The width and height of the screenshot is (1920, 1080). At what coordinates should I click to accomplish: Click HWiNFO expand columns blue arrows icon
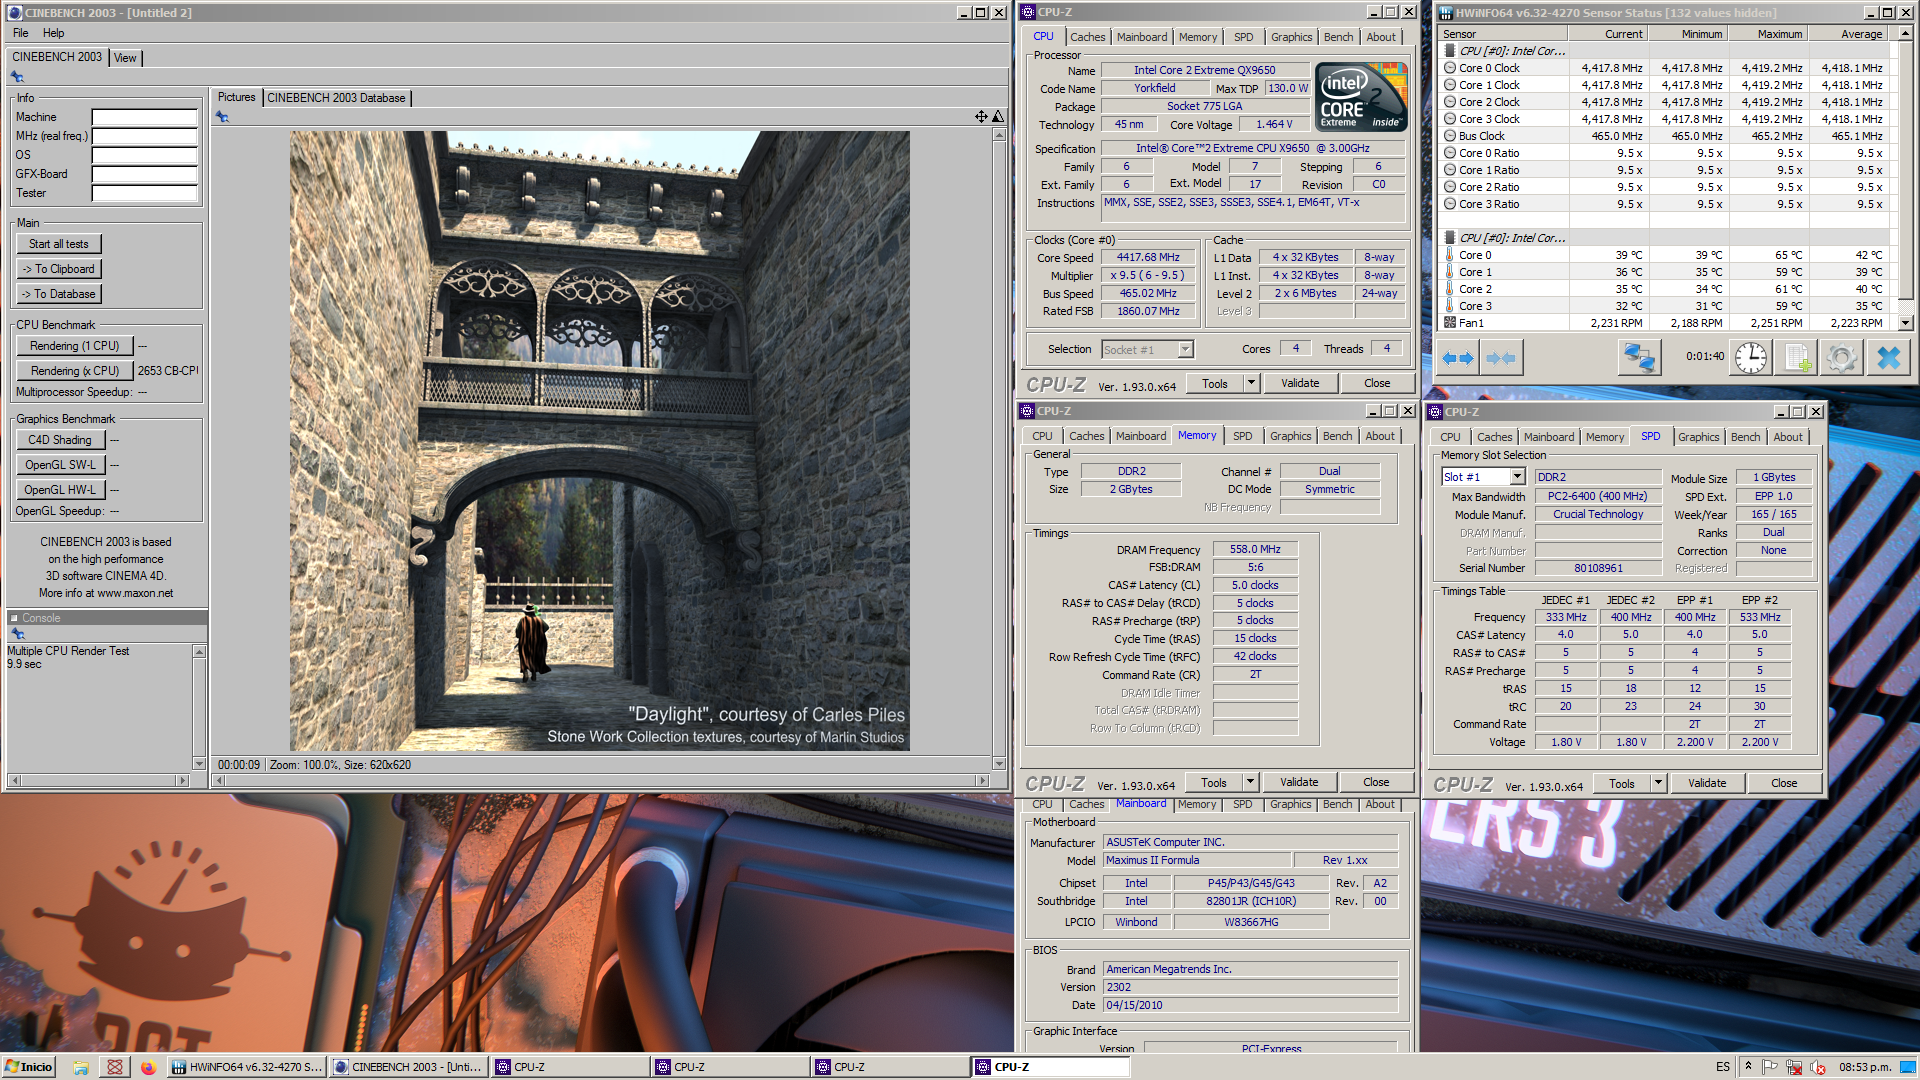1459,358
